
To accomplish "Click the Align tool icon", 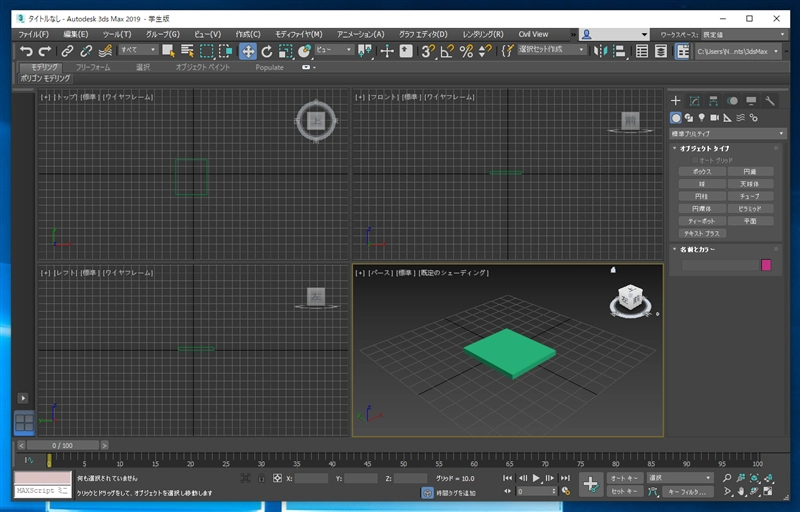I will (x=619, y=51).
